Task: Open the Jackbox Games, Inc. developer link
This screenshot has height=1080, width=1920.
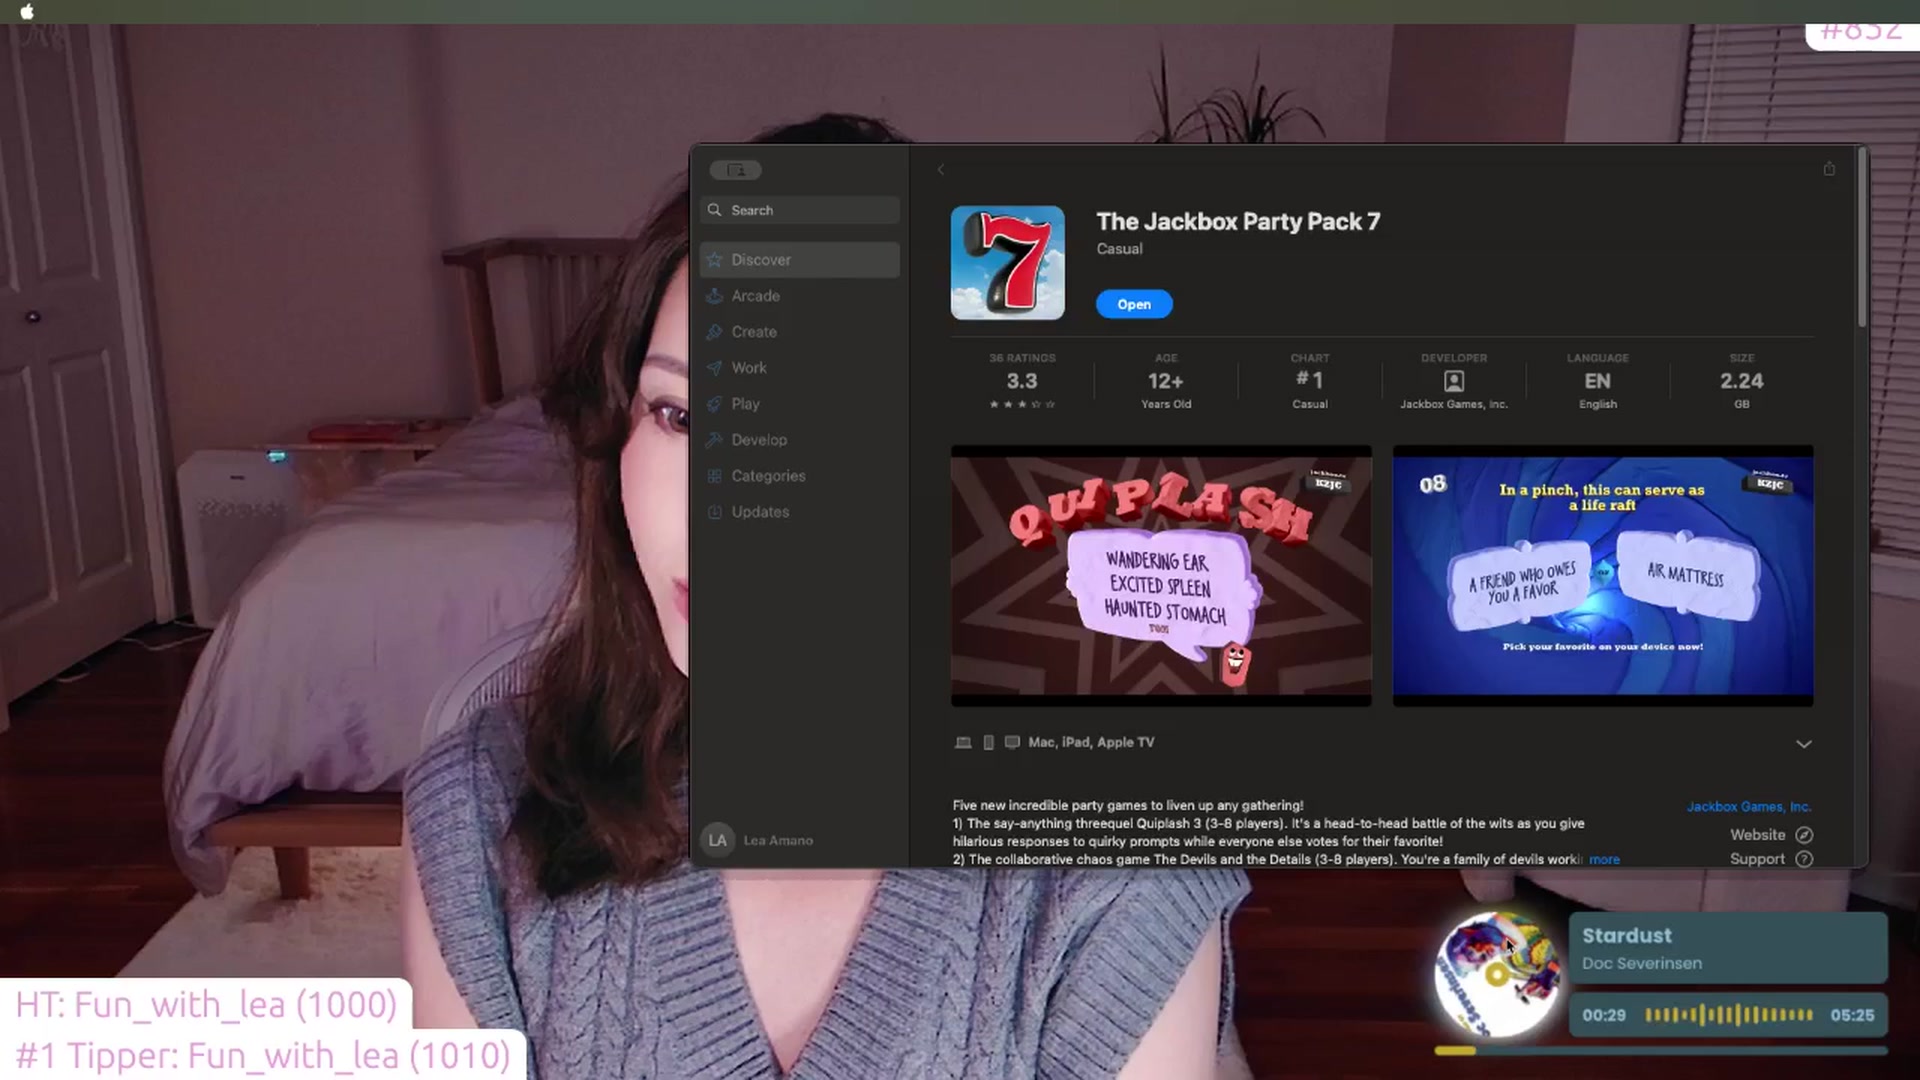Action: (x=1749, y=807)
